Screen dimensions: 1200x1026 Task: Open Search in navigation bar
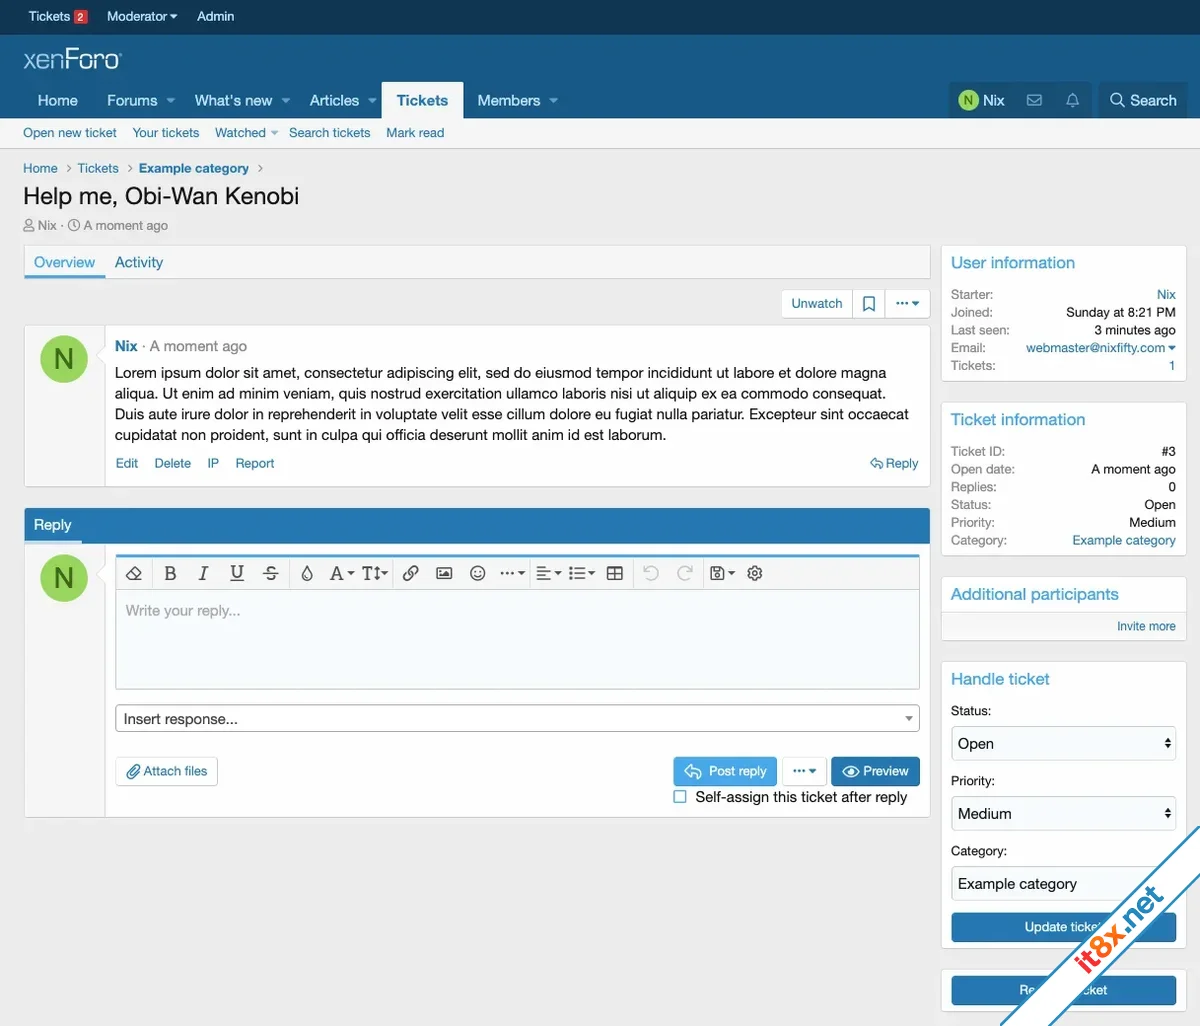point(1143,100)
